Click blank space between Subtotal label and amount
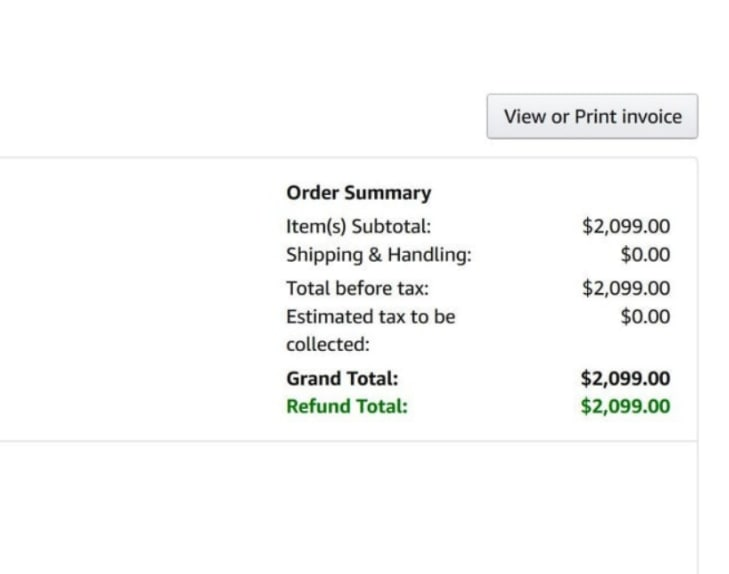 click(505, 226)
